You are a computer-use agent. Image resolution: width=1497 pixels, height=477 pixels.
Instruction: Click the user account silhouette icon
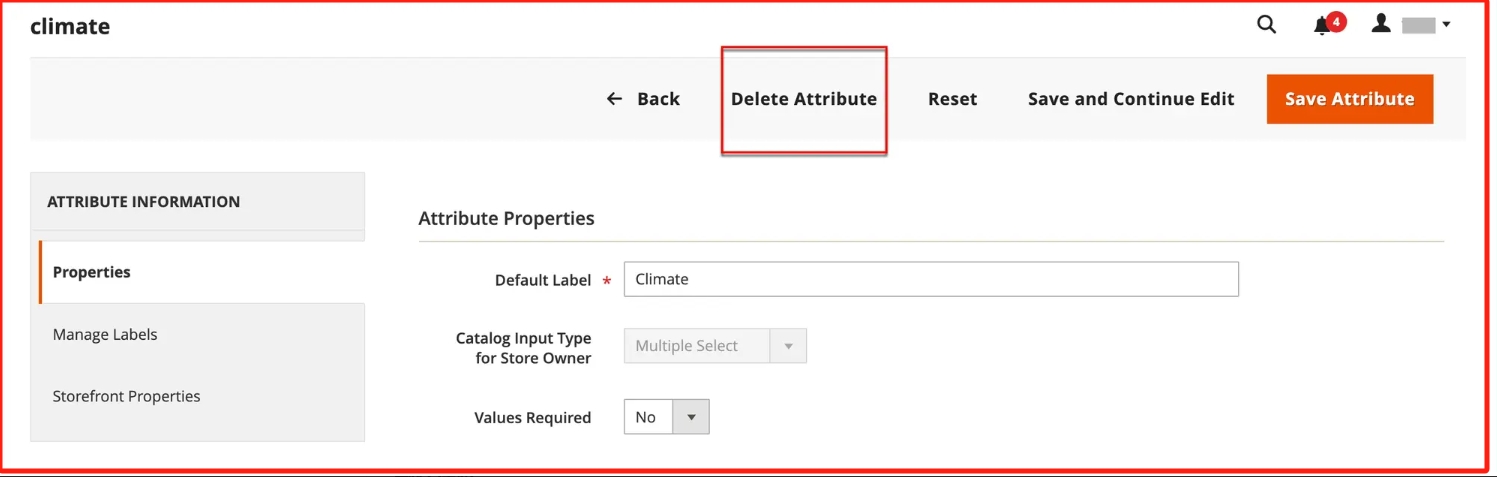(1381, 24)
